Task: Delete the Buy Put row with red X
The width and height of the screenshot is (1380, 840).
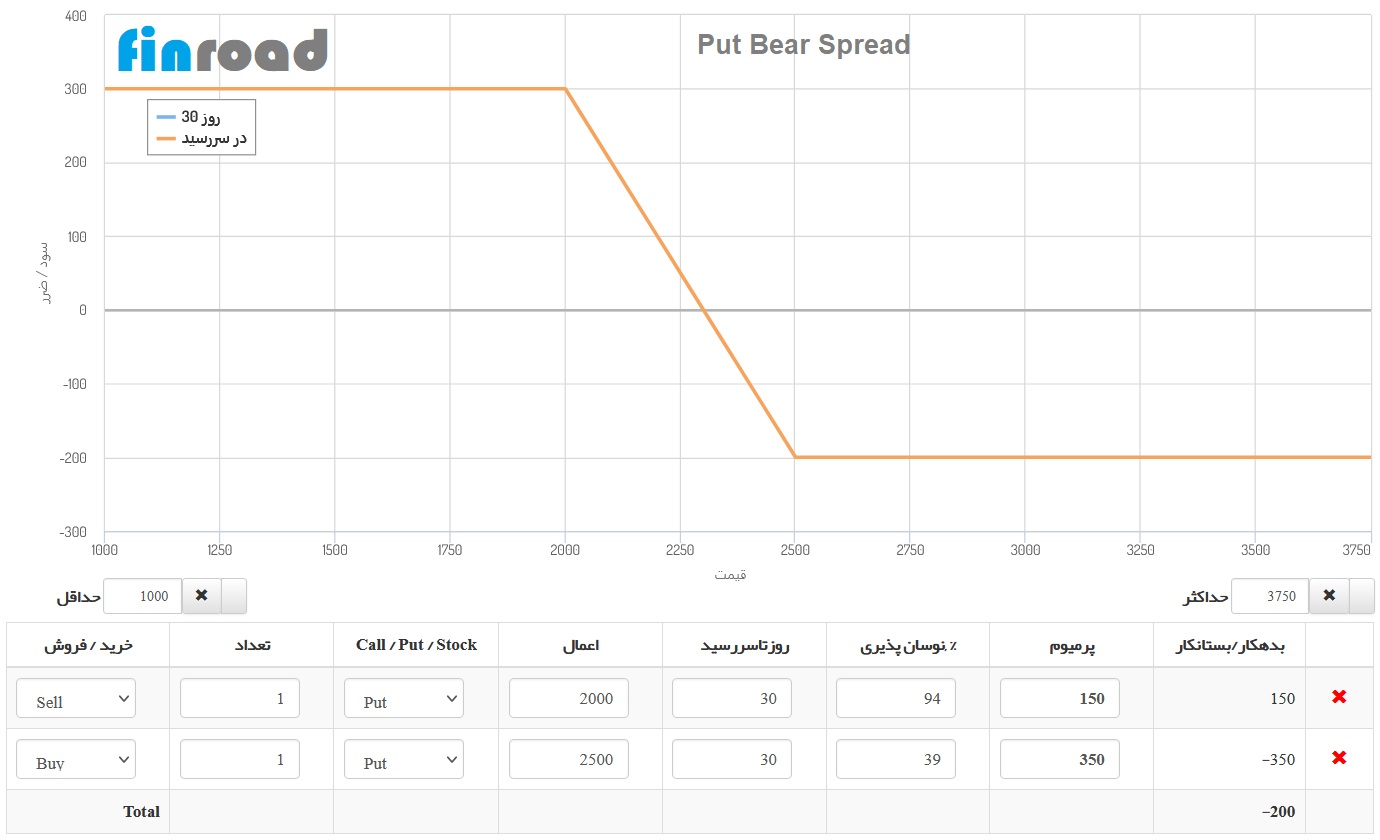Action: (1339, 759)
